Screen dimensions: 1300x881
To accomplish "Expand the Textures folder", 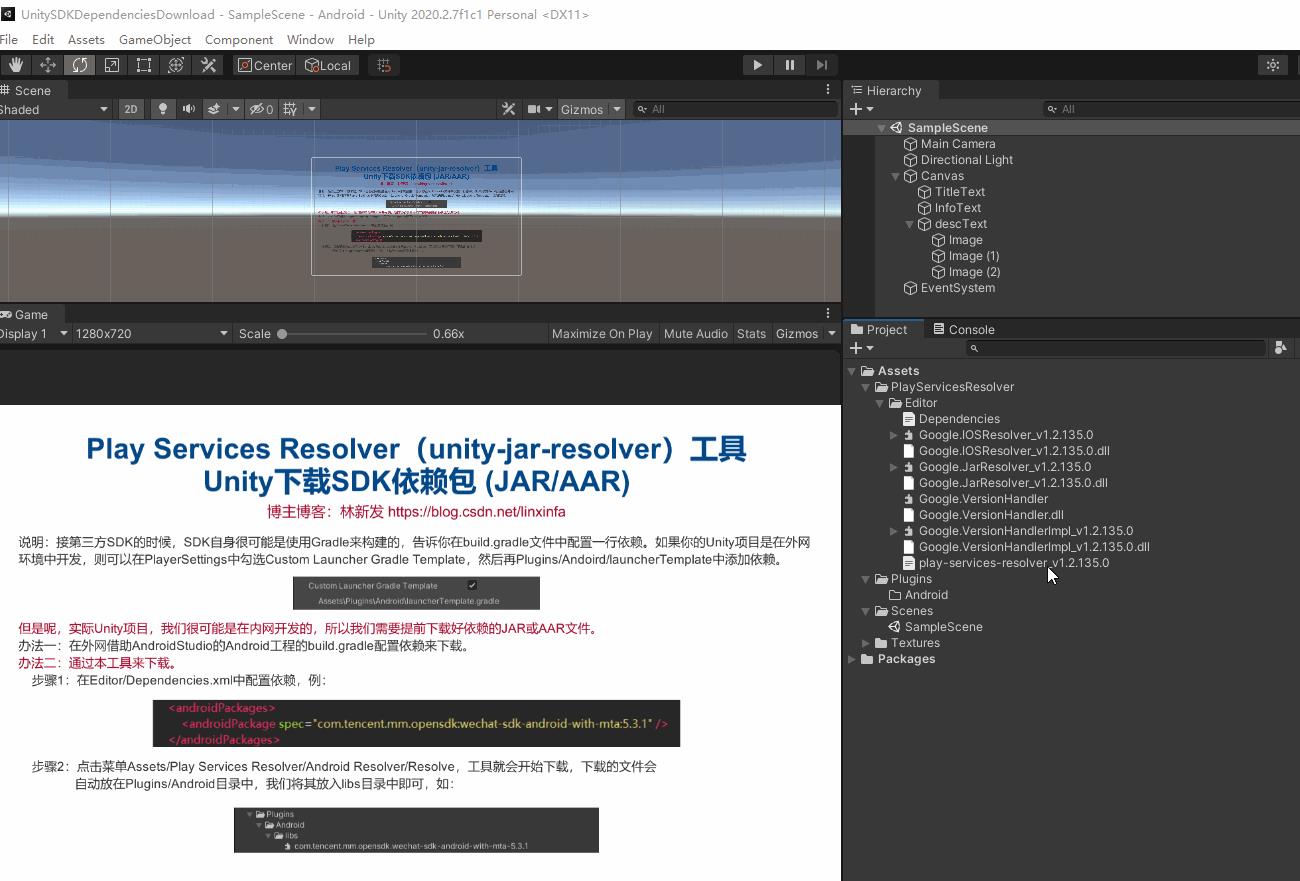I will (866, 643).
